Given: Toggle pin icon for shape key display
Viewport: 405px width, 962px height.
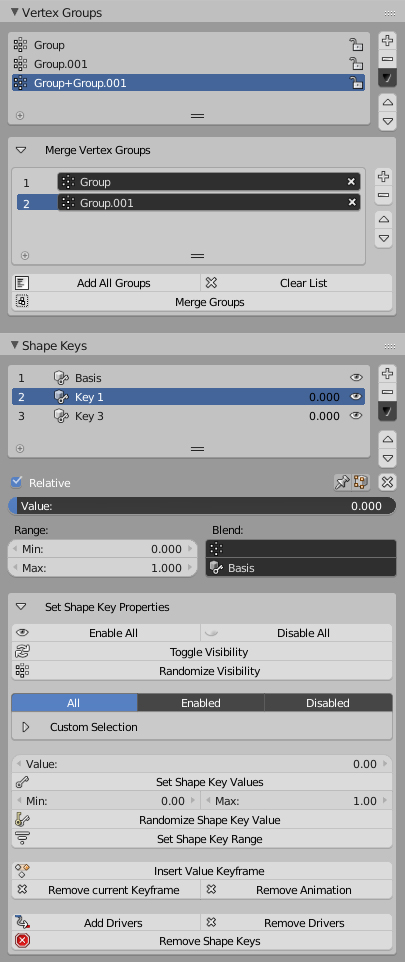Looking at the screenshot, I should [342, 483].
